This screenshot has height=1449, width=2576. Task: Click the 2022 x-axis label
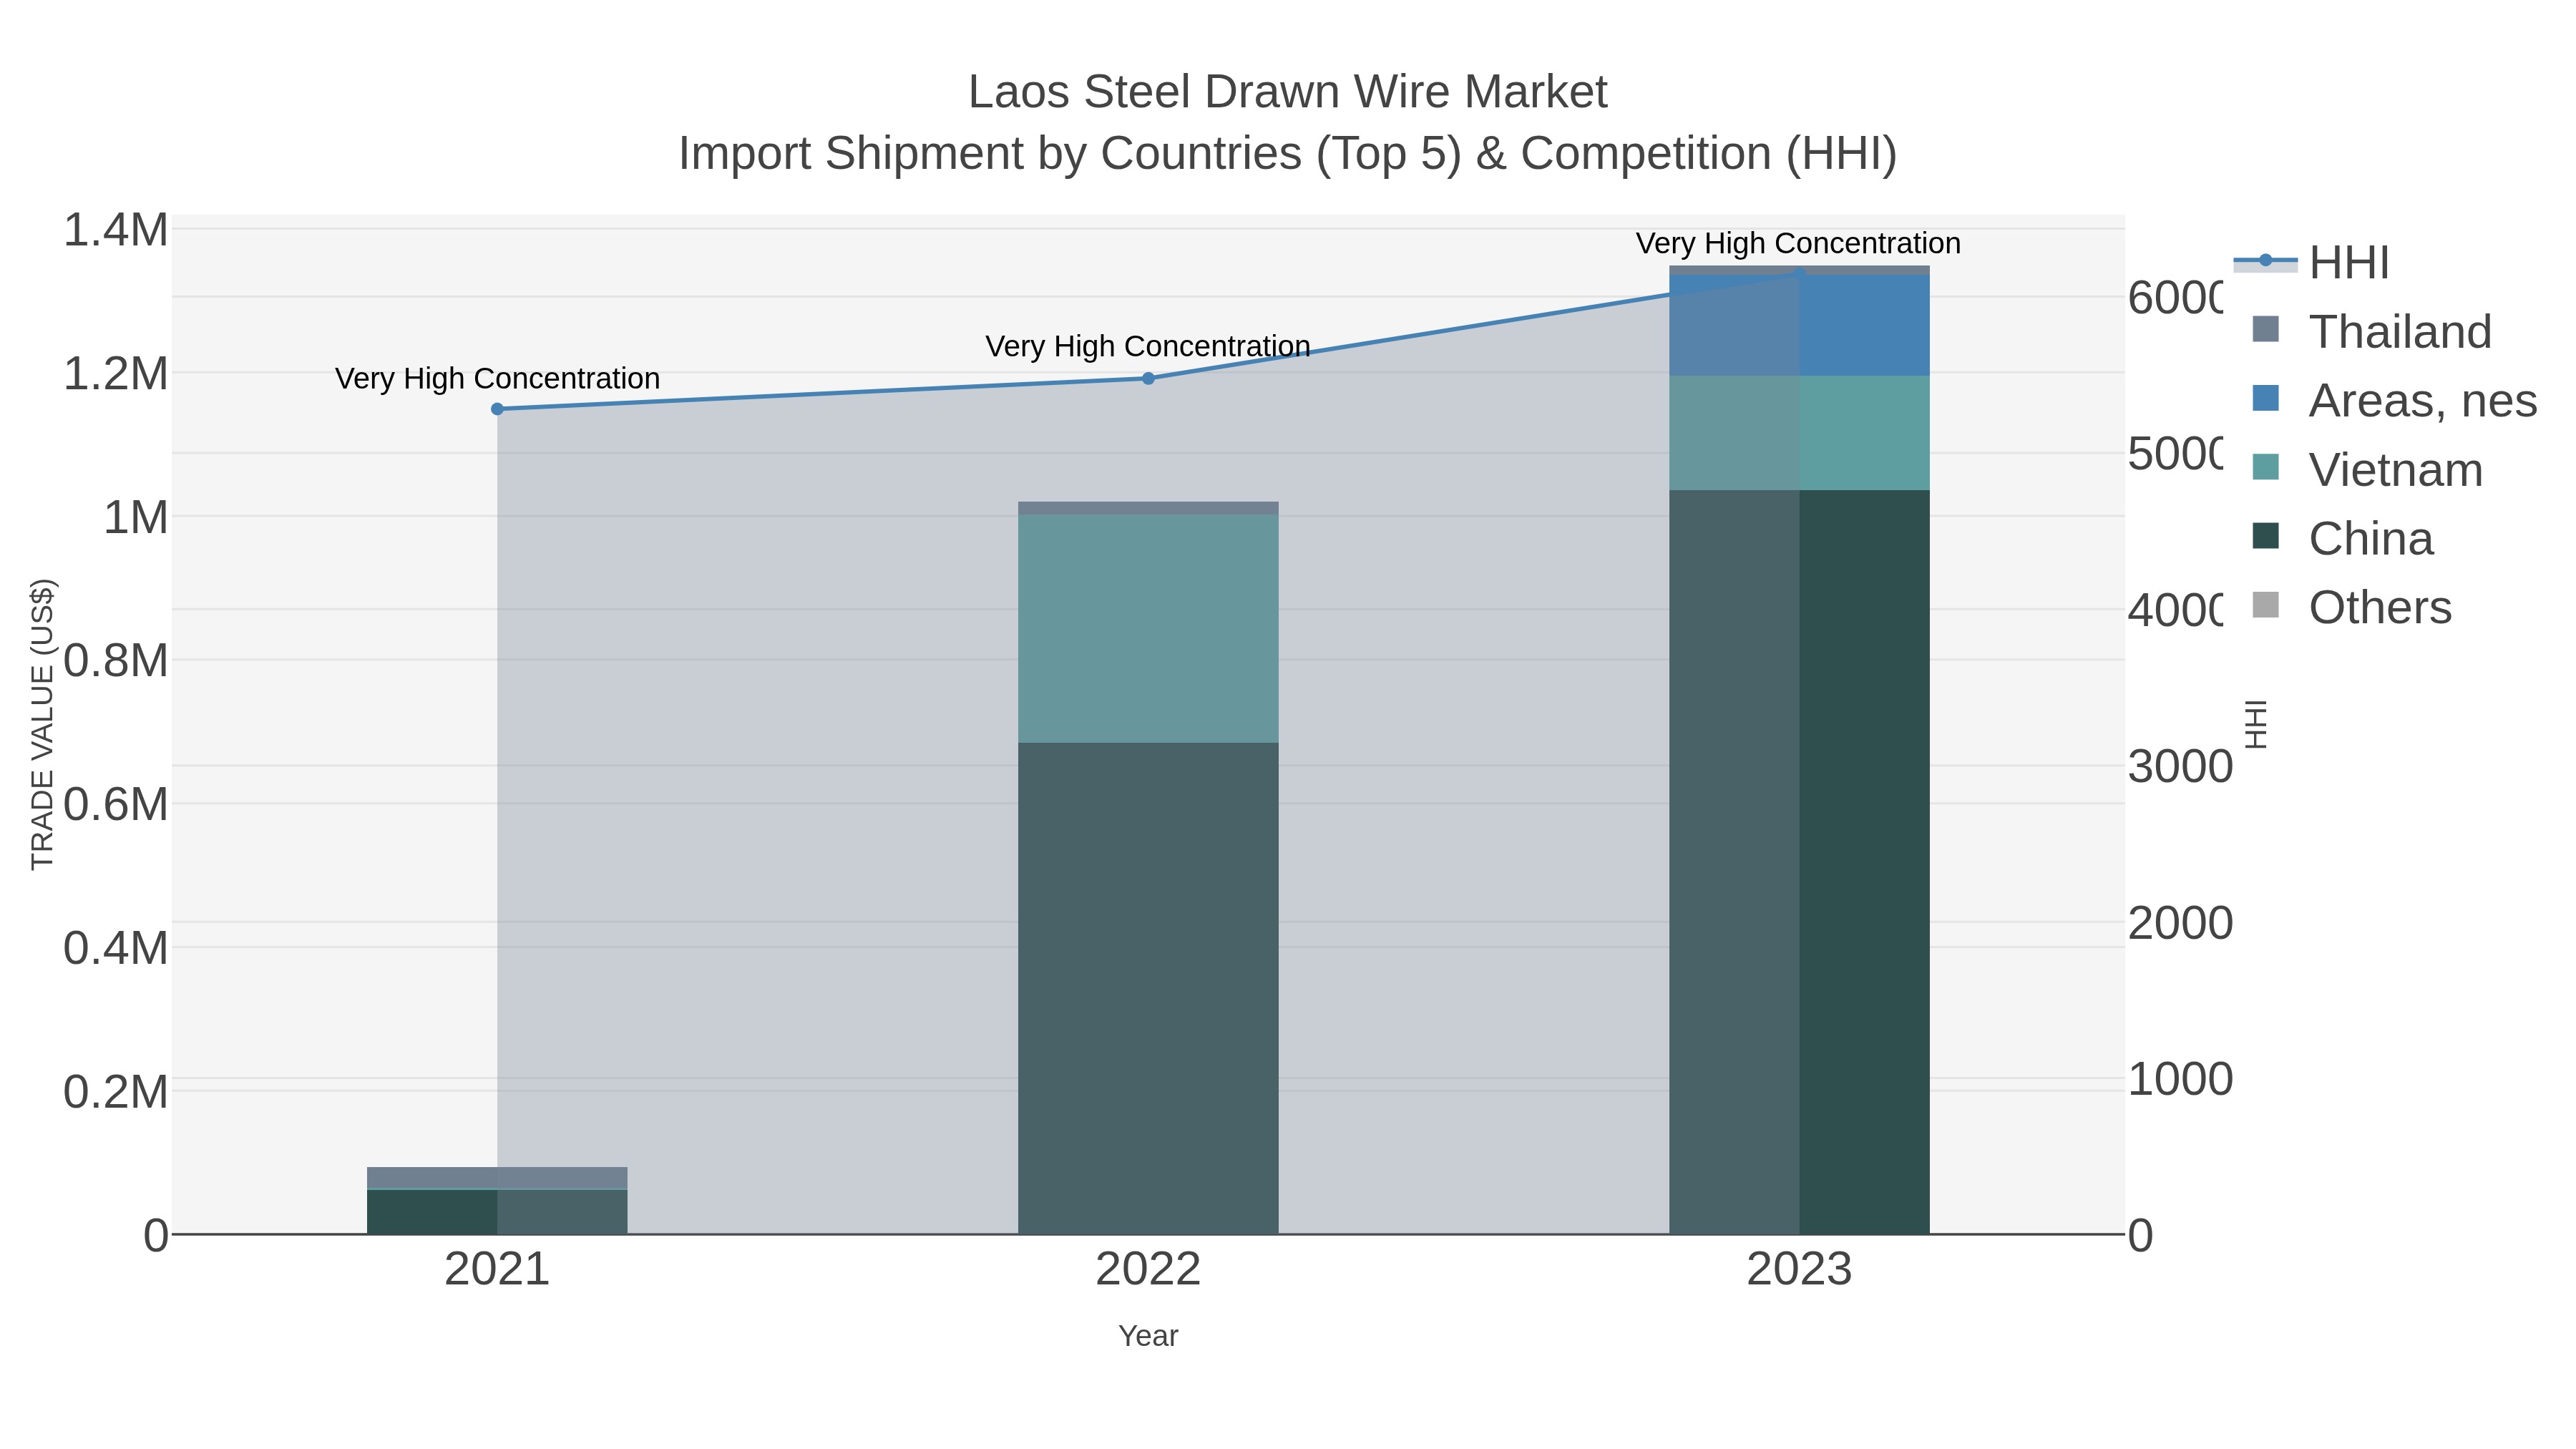(x=1148, y=1270)
